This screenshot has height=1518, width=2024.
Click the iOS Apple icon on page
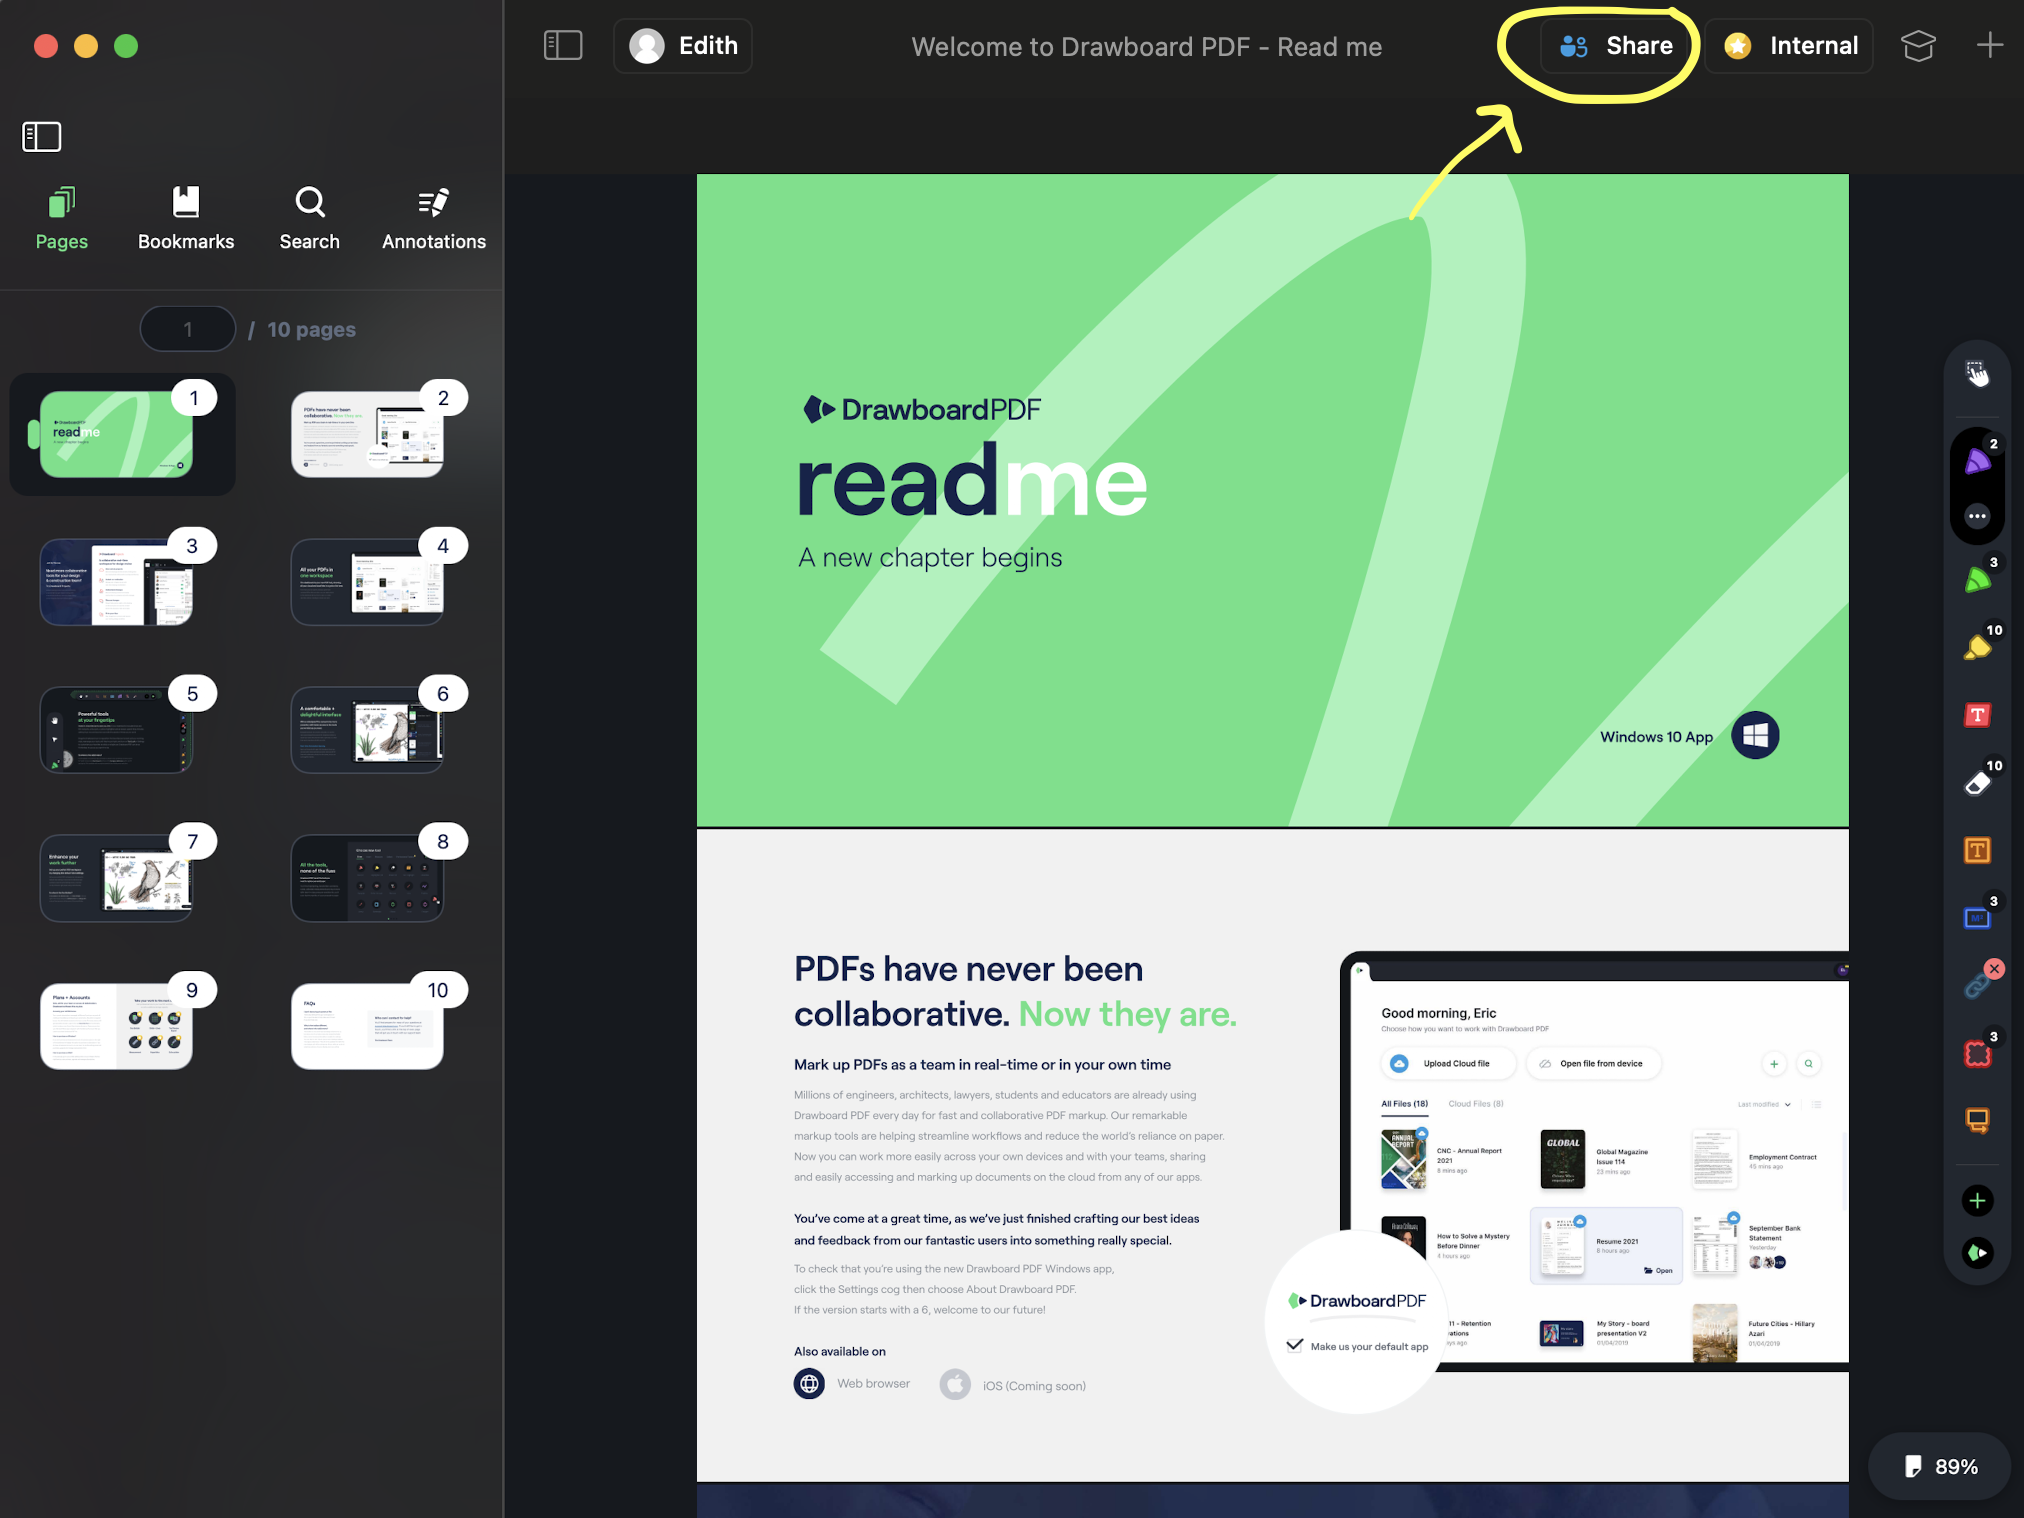pyautogui.click(x=955, y=1385)
